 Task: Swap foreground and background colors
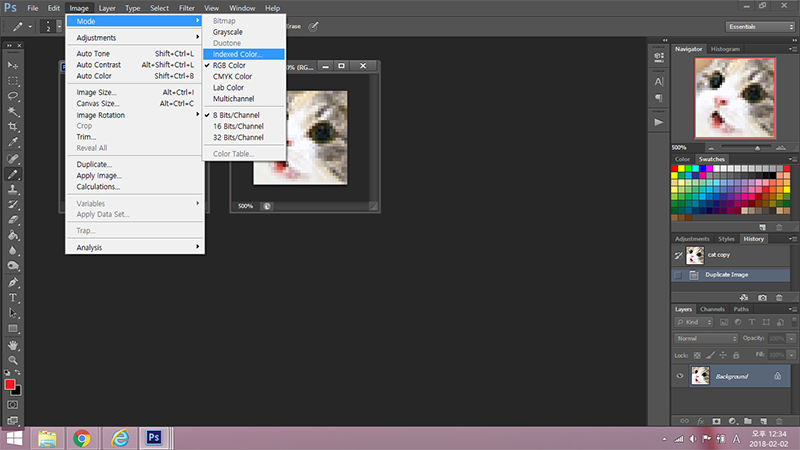click(x=18, y=372)
